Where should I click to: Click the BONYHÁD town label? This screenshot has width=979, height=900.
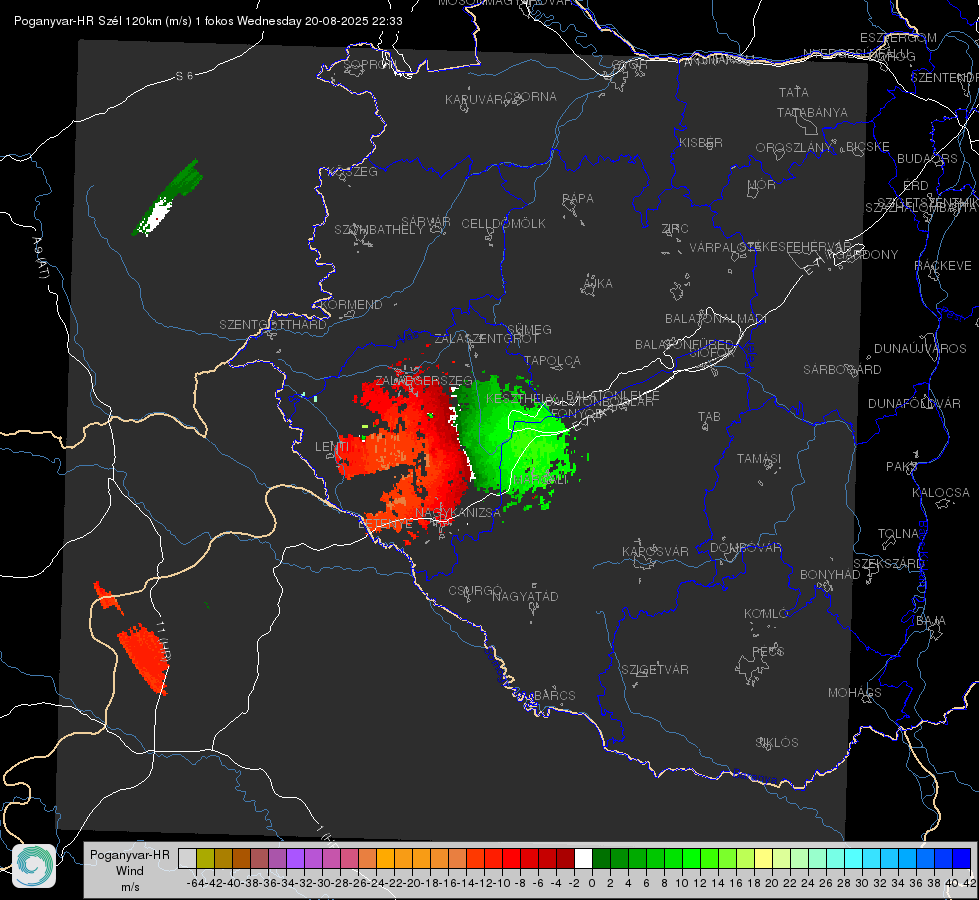click(x=830, y=575)
